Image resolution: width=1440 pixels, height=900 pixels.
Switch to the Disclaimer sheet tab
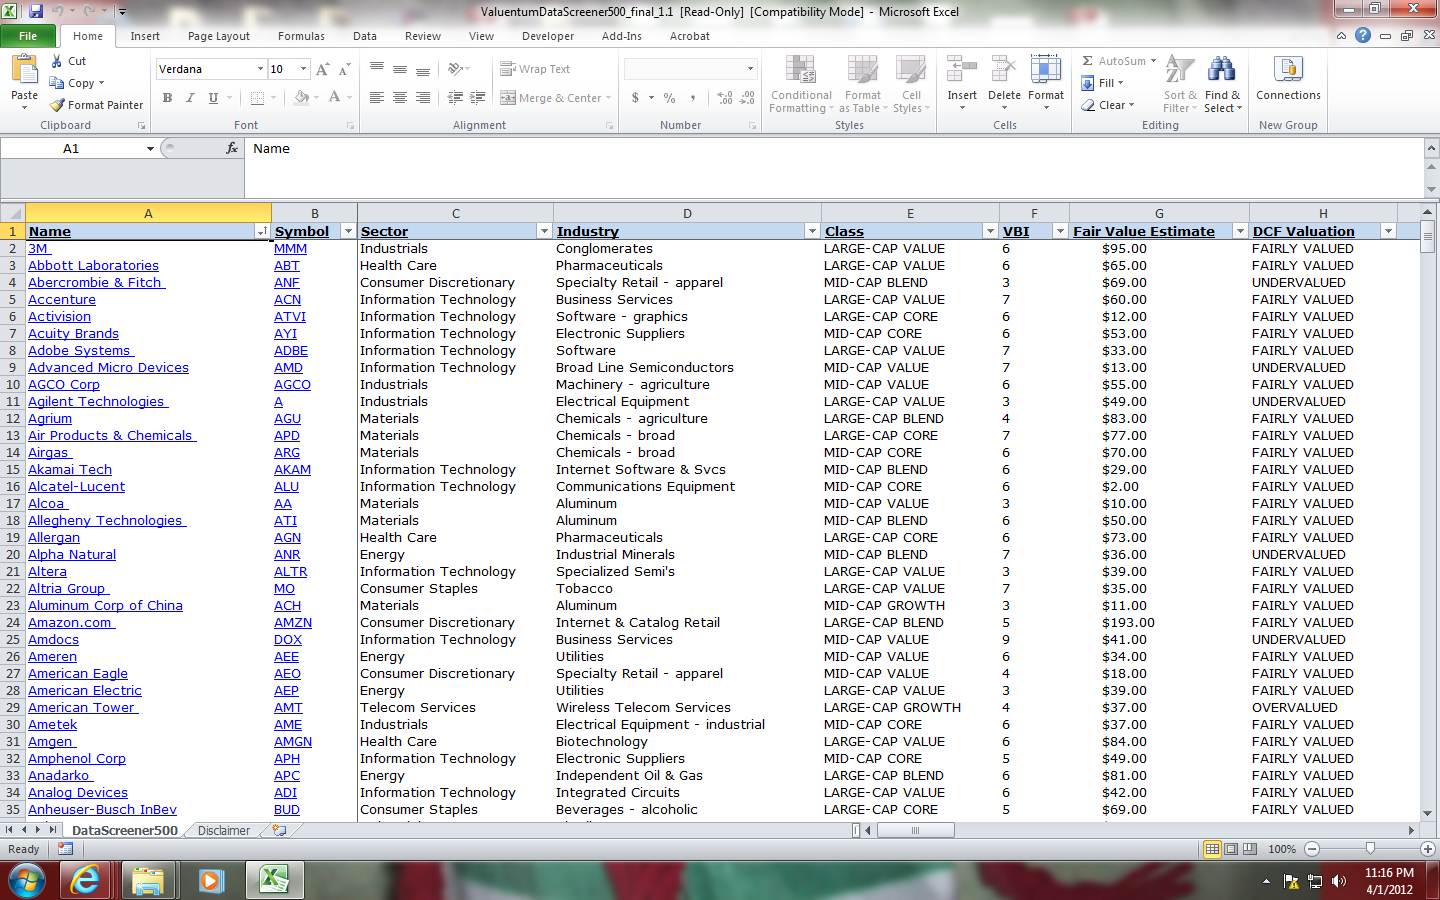pyautogui.click(x=224, y=830)
